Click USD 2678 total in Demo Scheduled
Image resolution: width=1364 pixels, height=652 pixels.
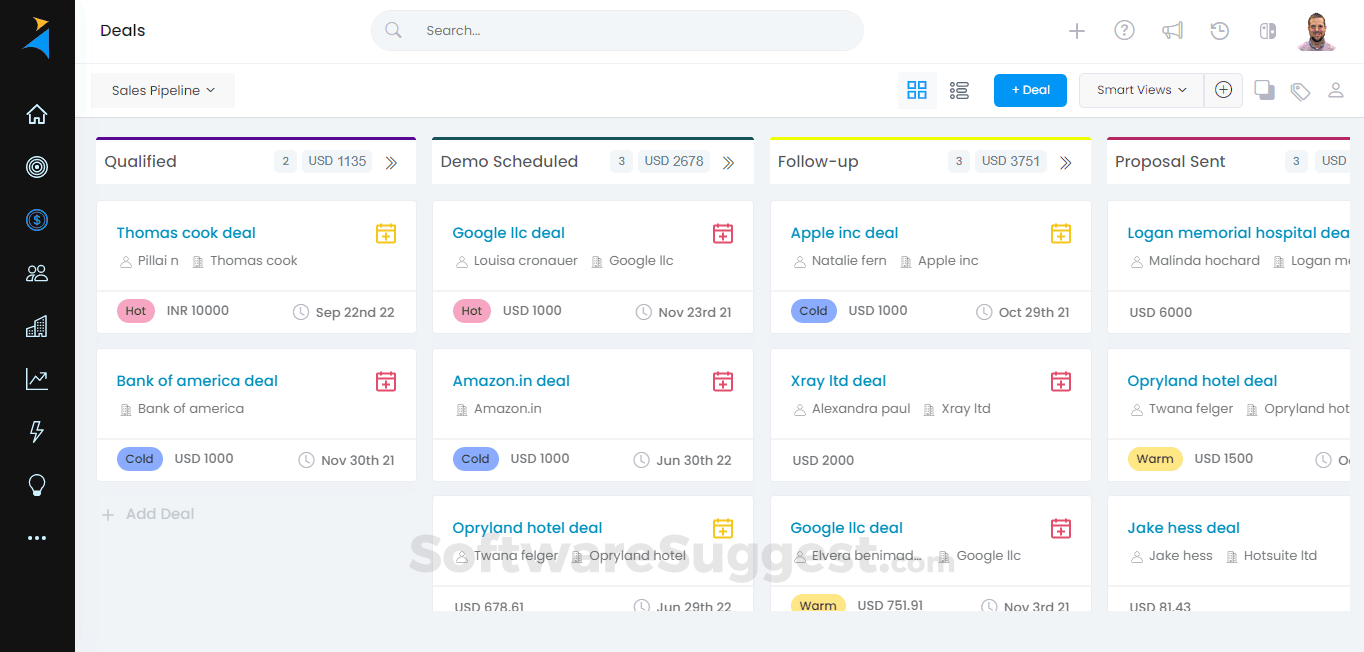674,161
